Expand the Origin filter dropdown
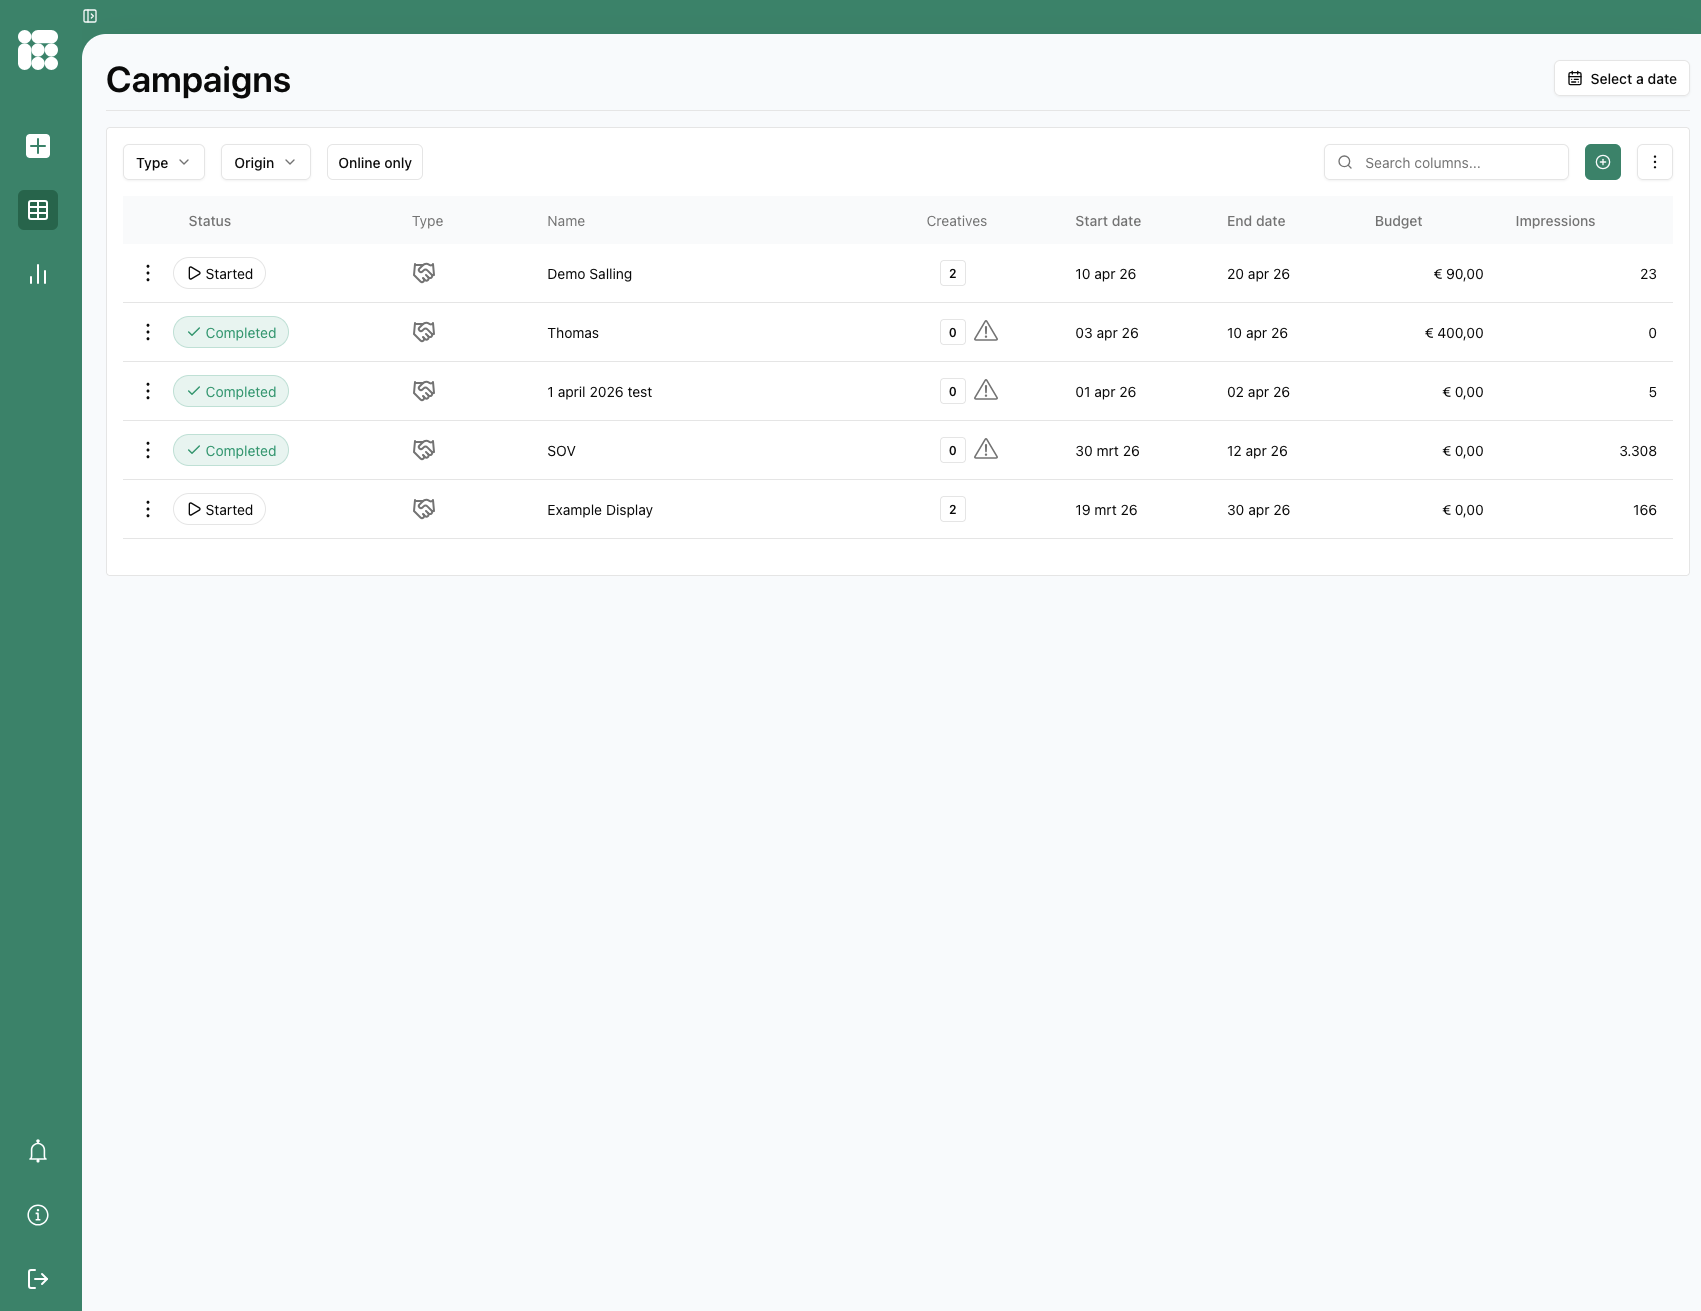 tap(265, 163)
